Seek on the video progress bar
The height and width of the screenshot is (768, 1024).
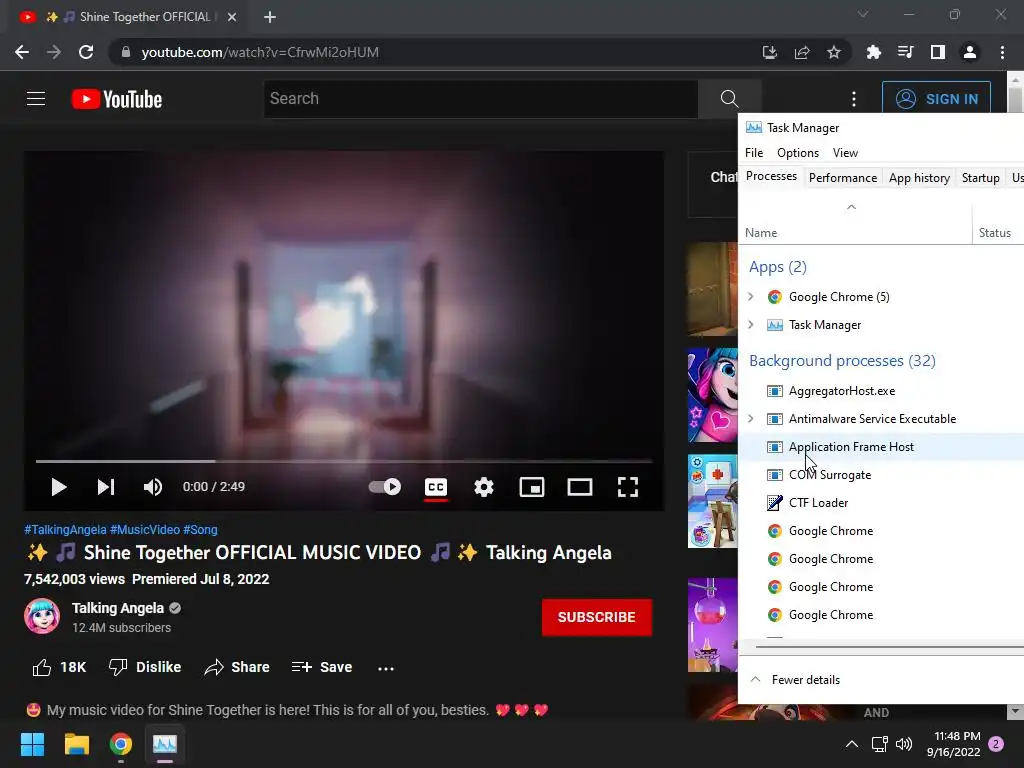pos(344,461)
